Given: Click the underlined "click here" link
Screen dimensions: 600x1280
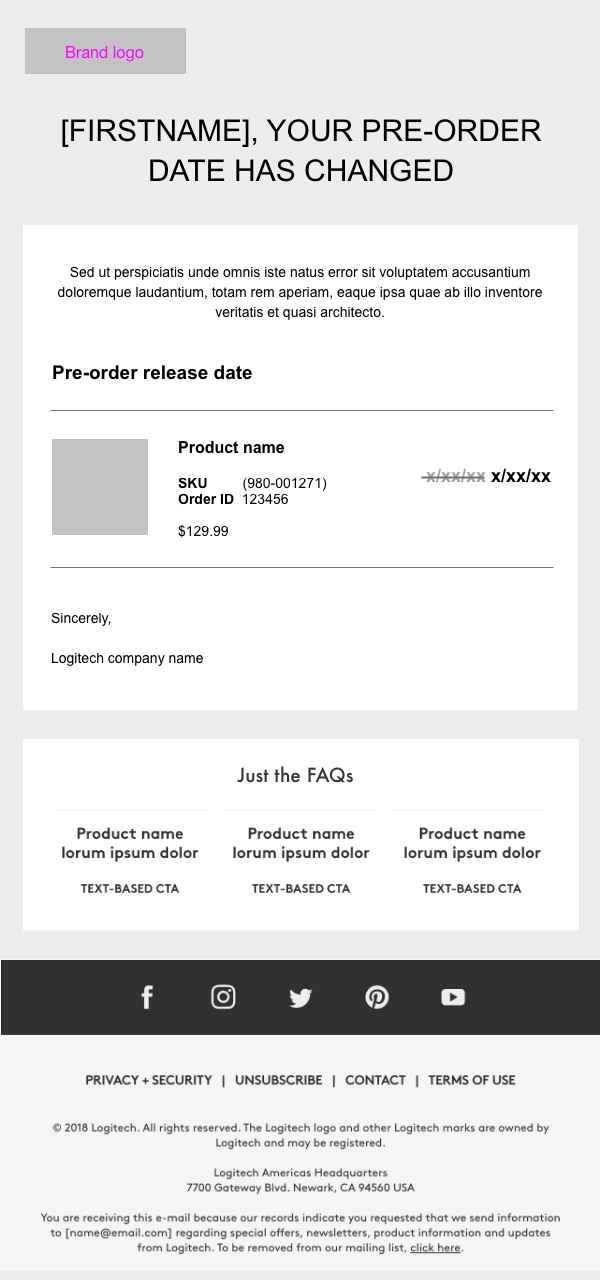Looking at the screenshot, I should (x=435, y=1247).
